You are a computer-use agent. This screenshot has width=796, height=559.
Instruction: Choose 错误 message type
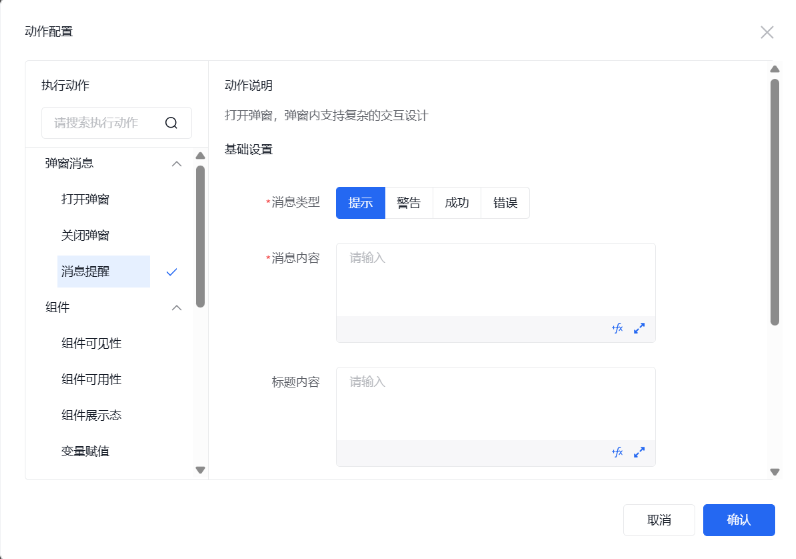(x=505, y=203)
